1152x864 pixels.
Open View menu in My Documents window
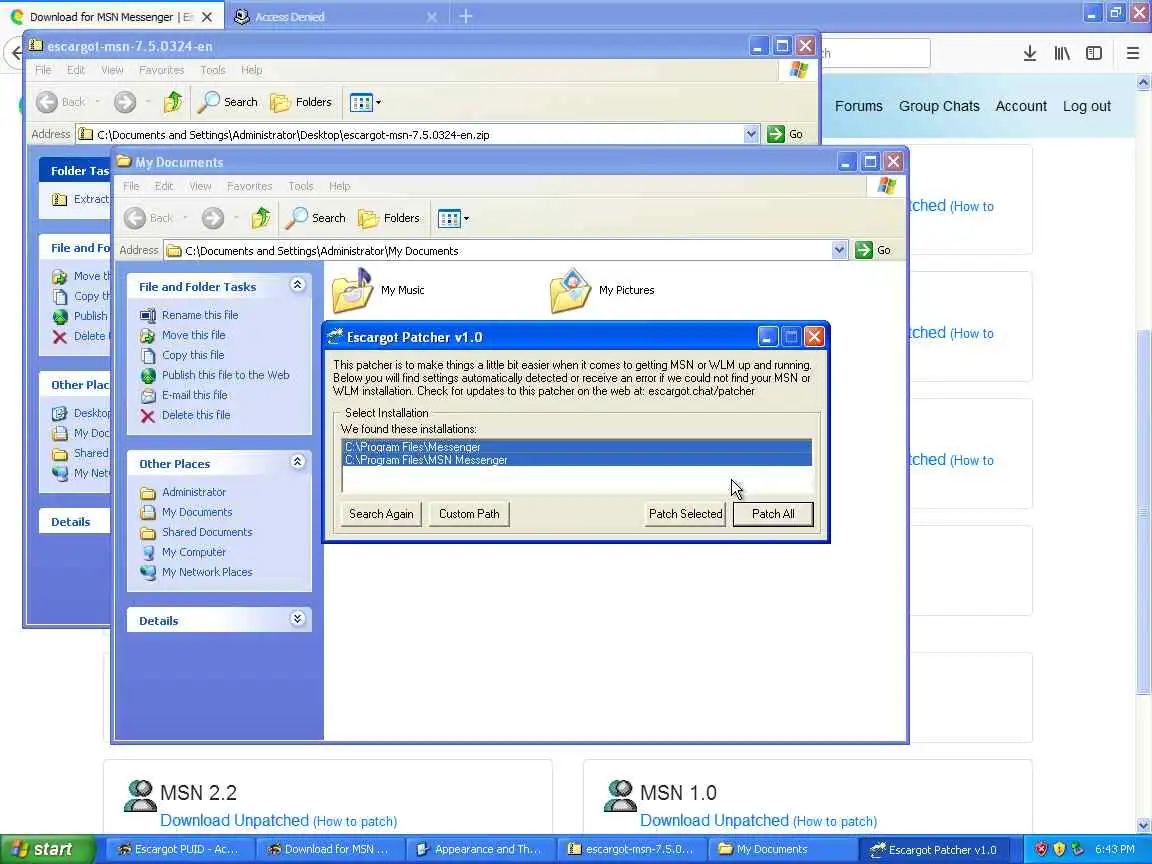pos(200,186)
